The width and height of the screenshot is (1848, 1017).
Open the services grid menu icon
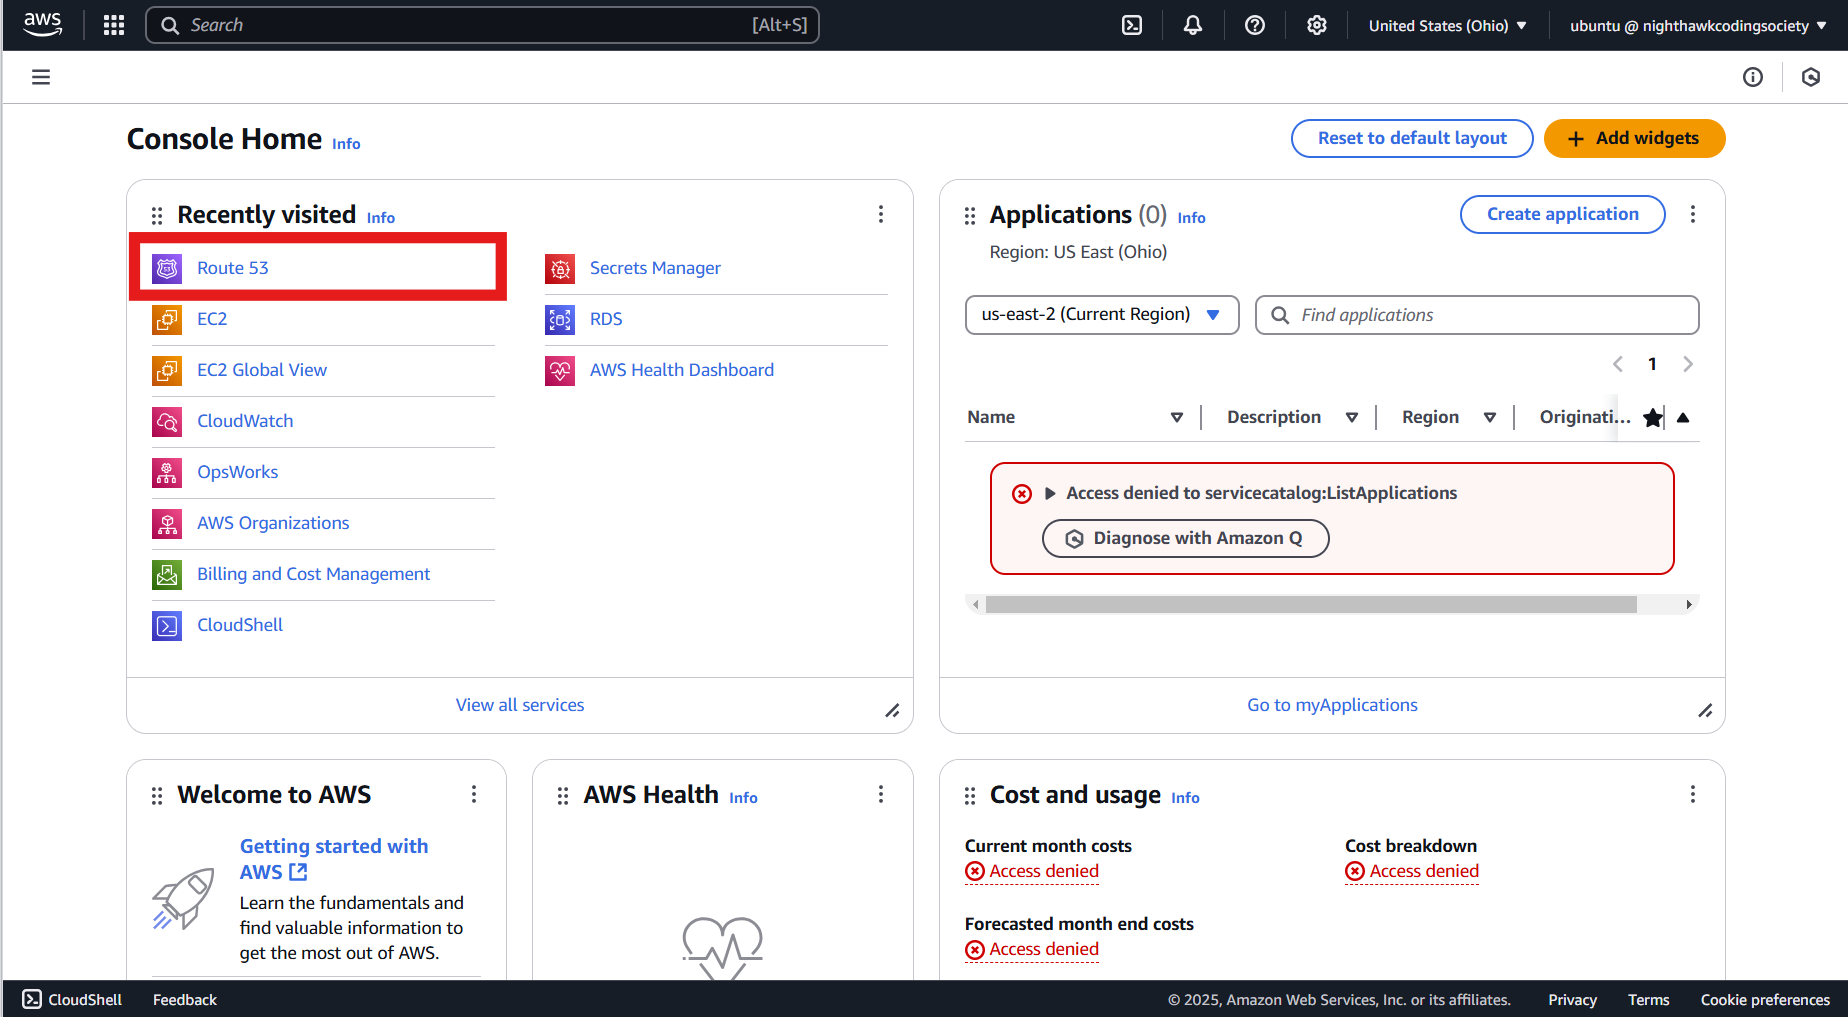[114, 25]
